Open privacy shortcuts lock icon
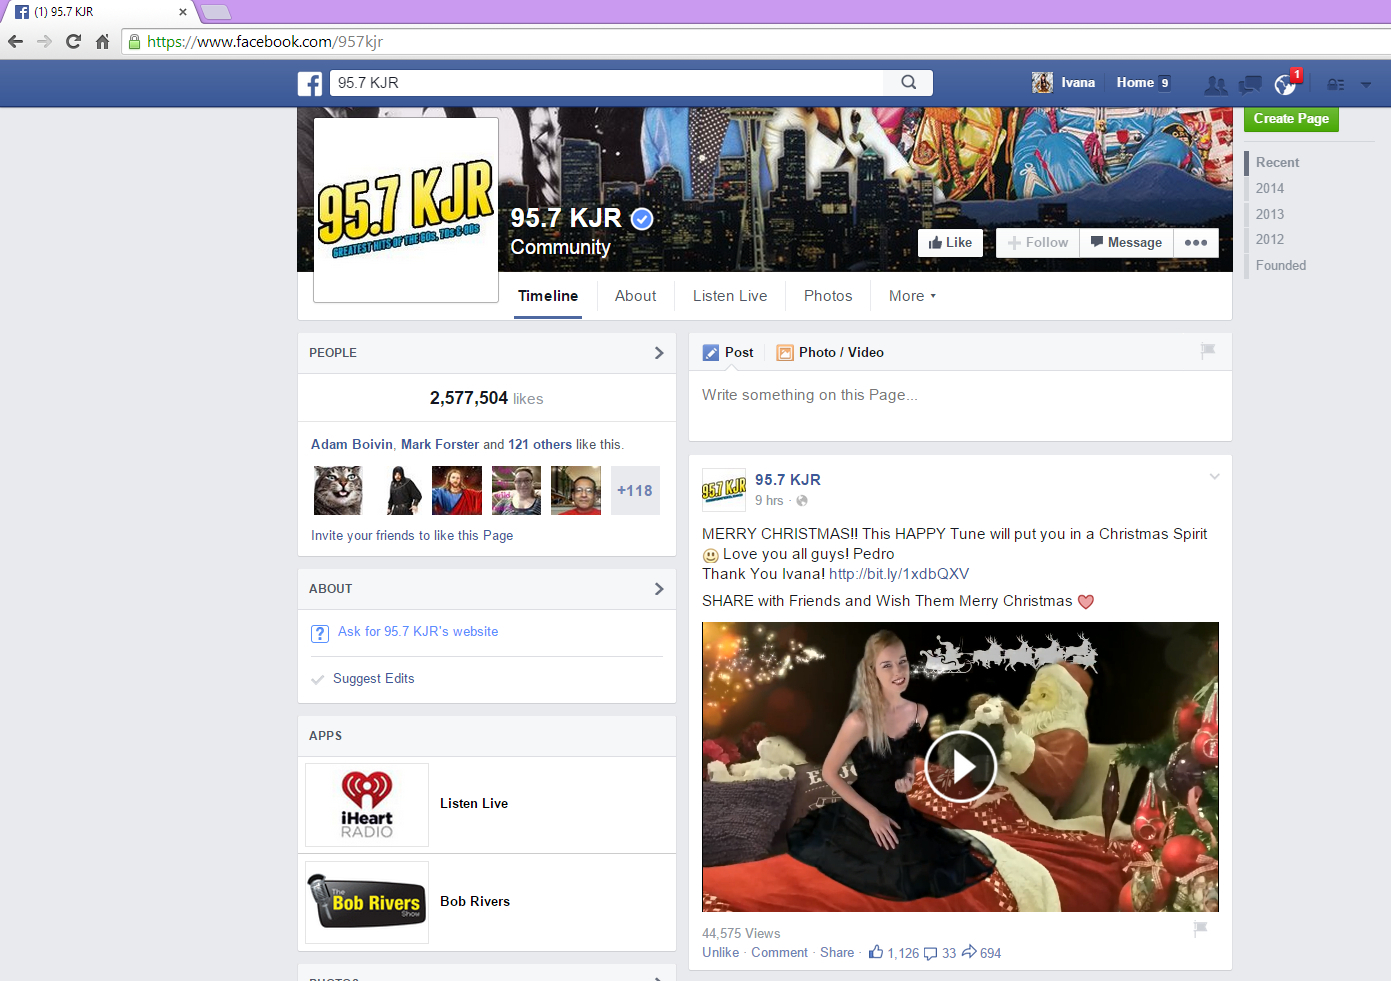 [x=1335, y=84]
